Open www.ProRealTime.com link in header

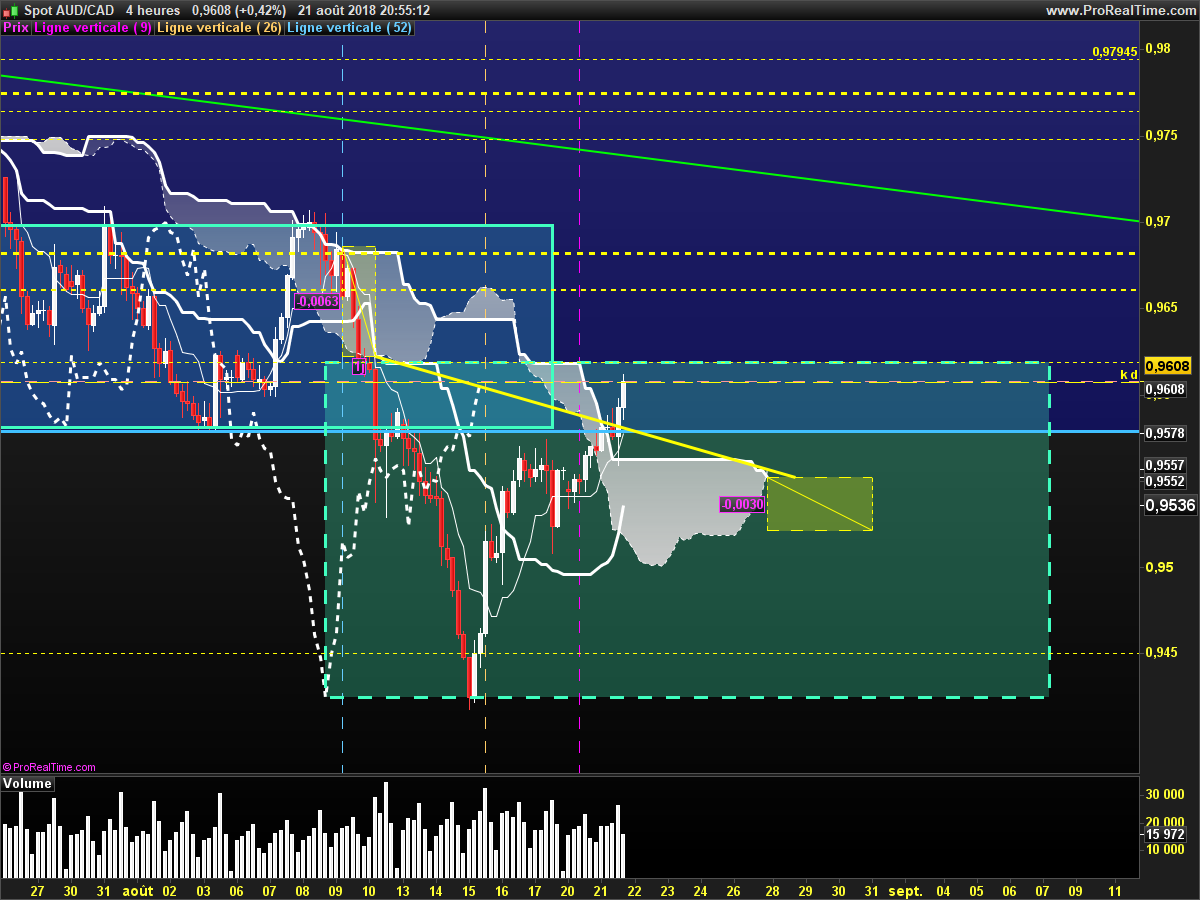pyautogui.click(x=1121, y=10)
